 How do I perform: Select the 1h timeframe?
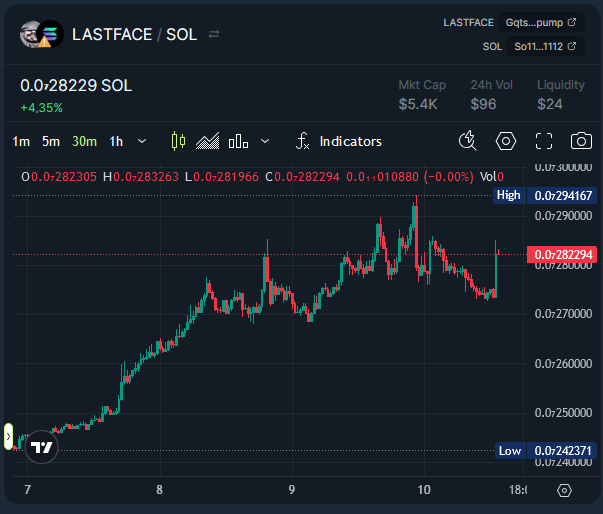point(116,141)
